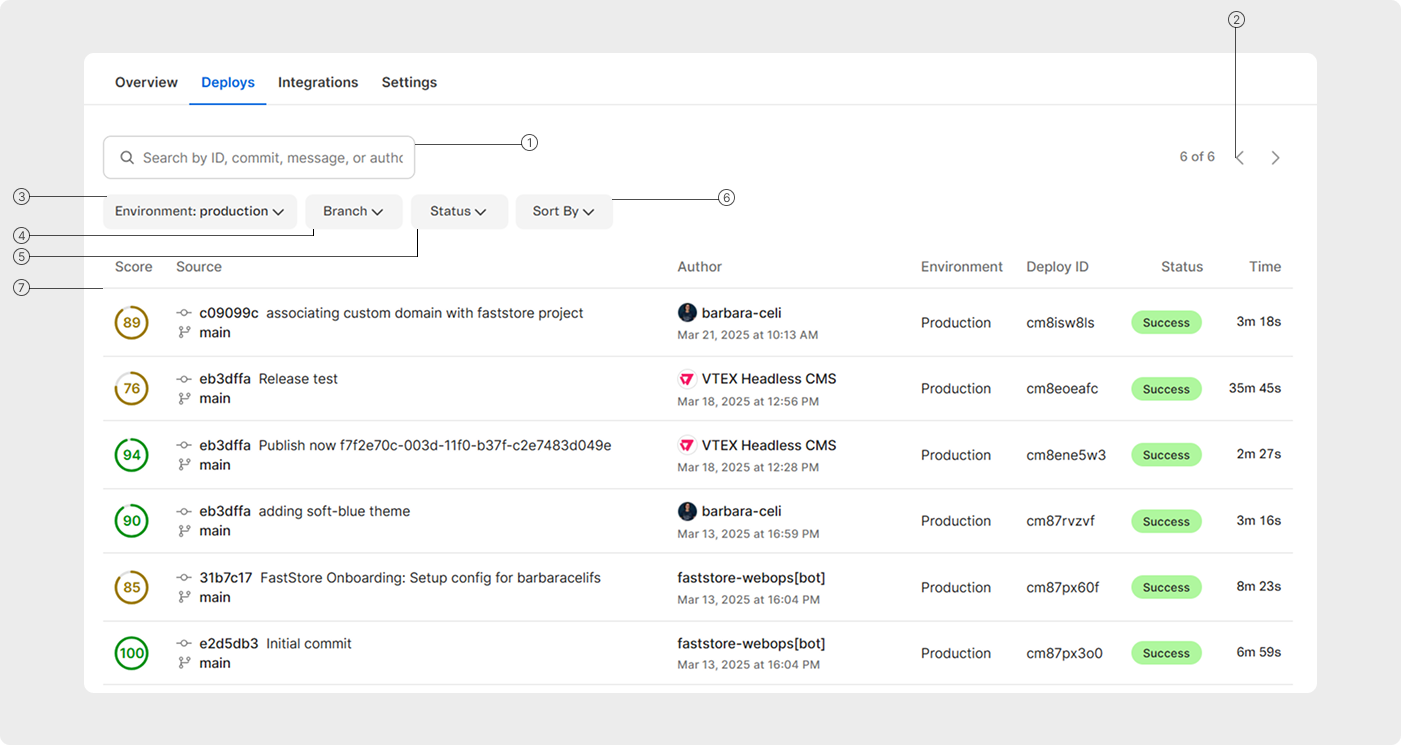1401x745 pixels.
Task: Go to next page arrow
Action: tap(1276, 158)
